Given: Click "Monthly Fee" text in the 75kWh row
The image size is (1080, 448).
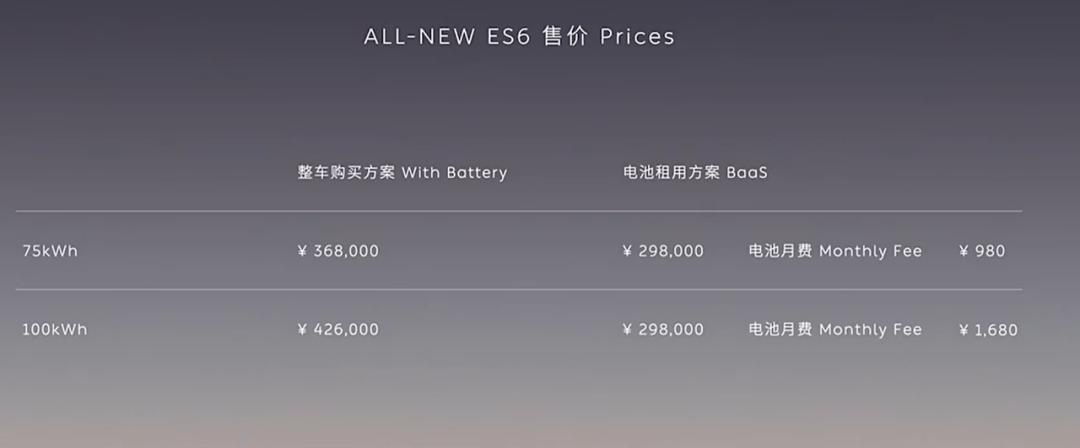Looking at the screenshot, I should [x=870, y=251].
